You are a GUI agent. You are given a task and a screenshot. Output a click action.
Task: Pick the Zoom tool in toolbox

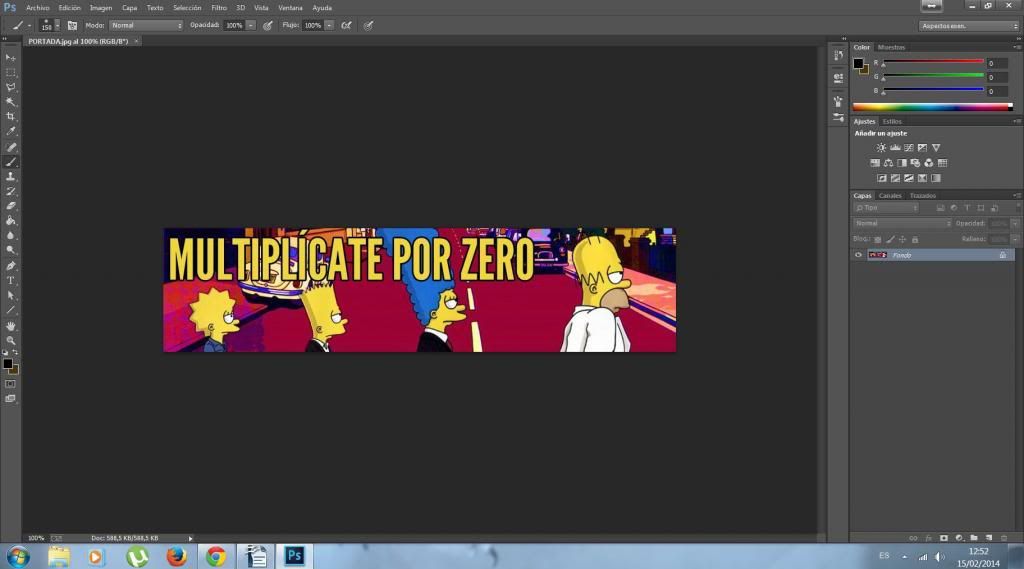pos(11,341)
